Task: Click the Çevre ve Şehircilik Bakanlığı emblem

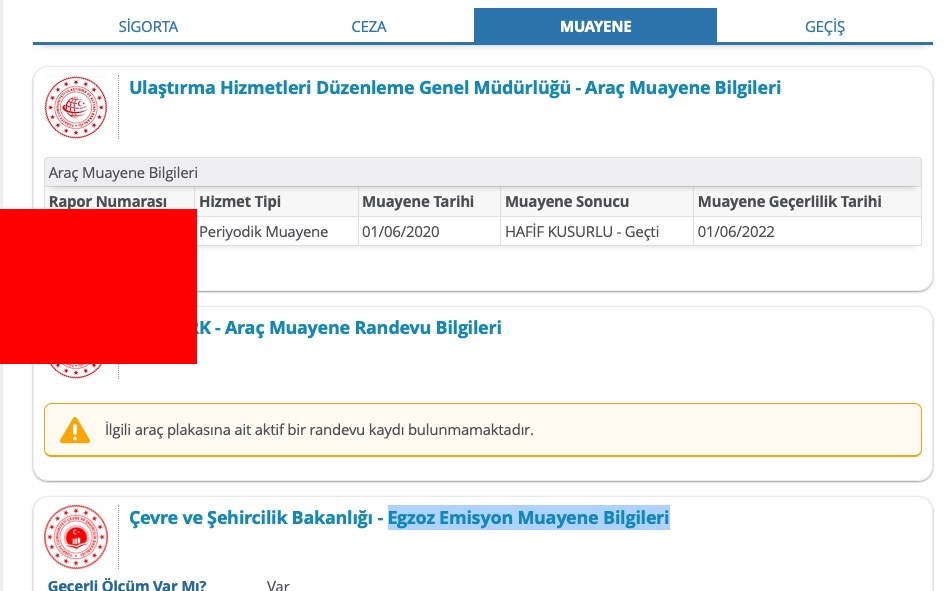Action: click(75, 537)
